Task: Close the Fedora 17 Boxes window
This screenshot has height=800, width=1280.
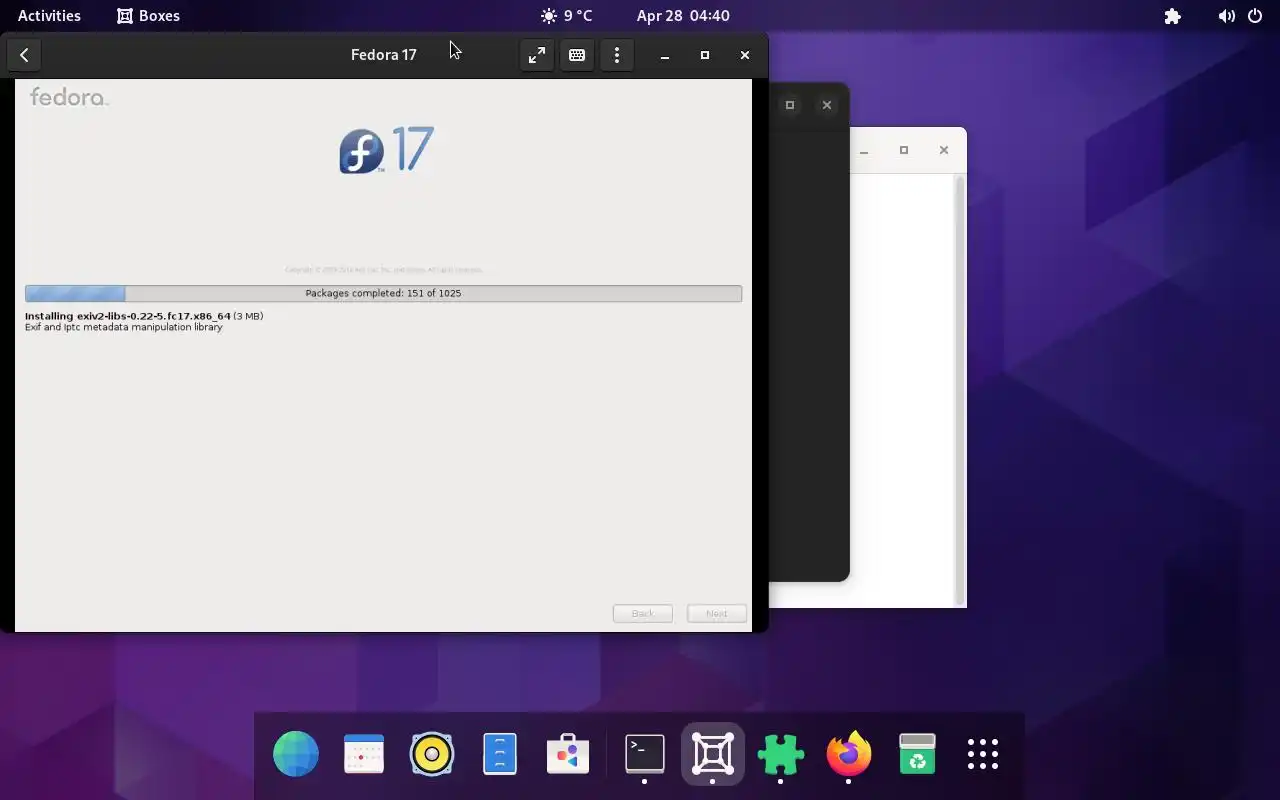Action: point(745,55)
